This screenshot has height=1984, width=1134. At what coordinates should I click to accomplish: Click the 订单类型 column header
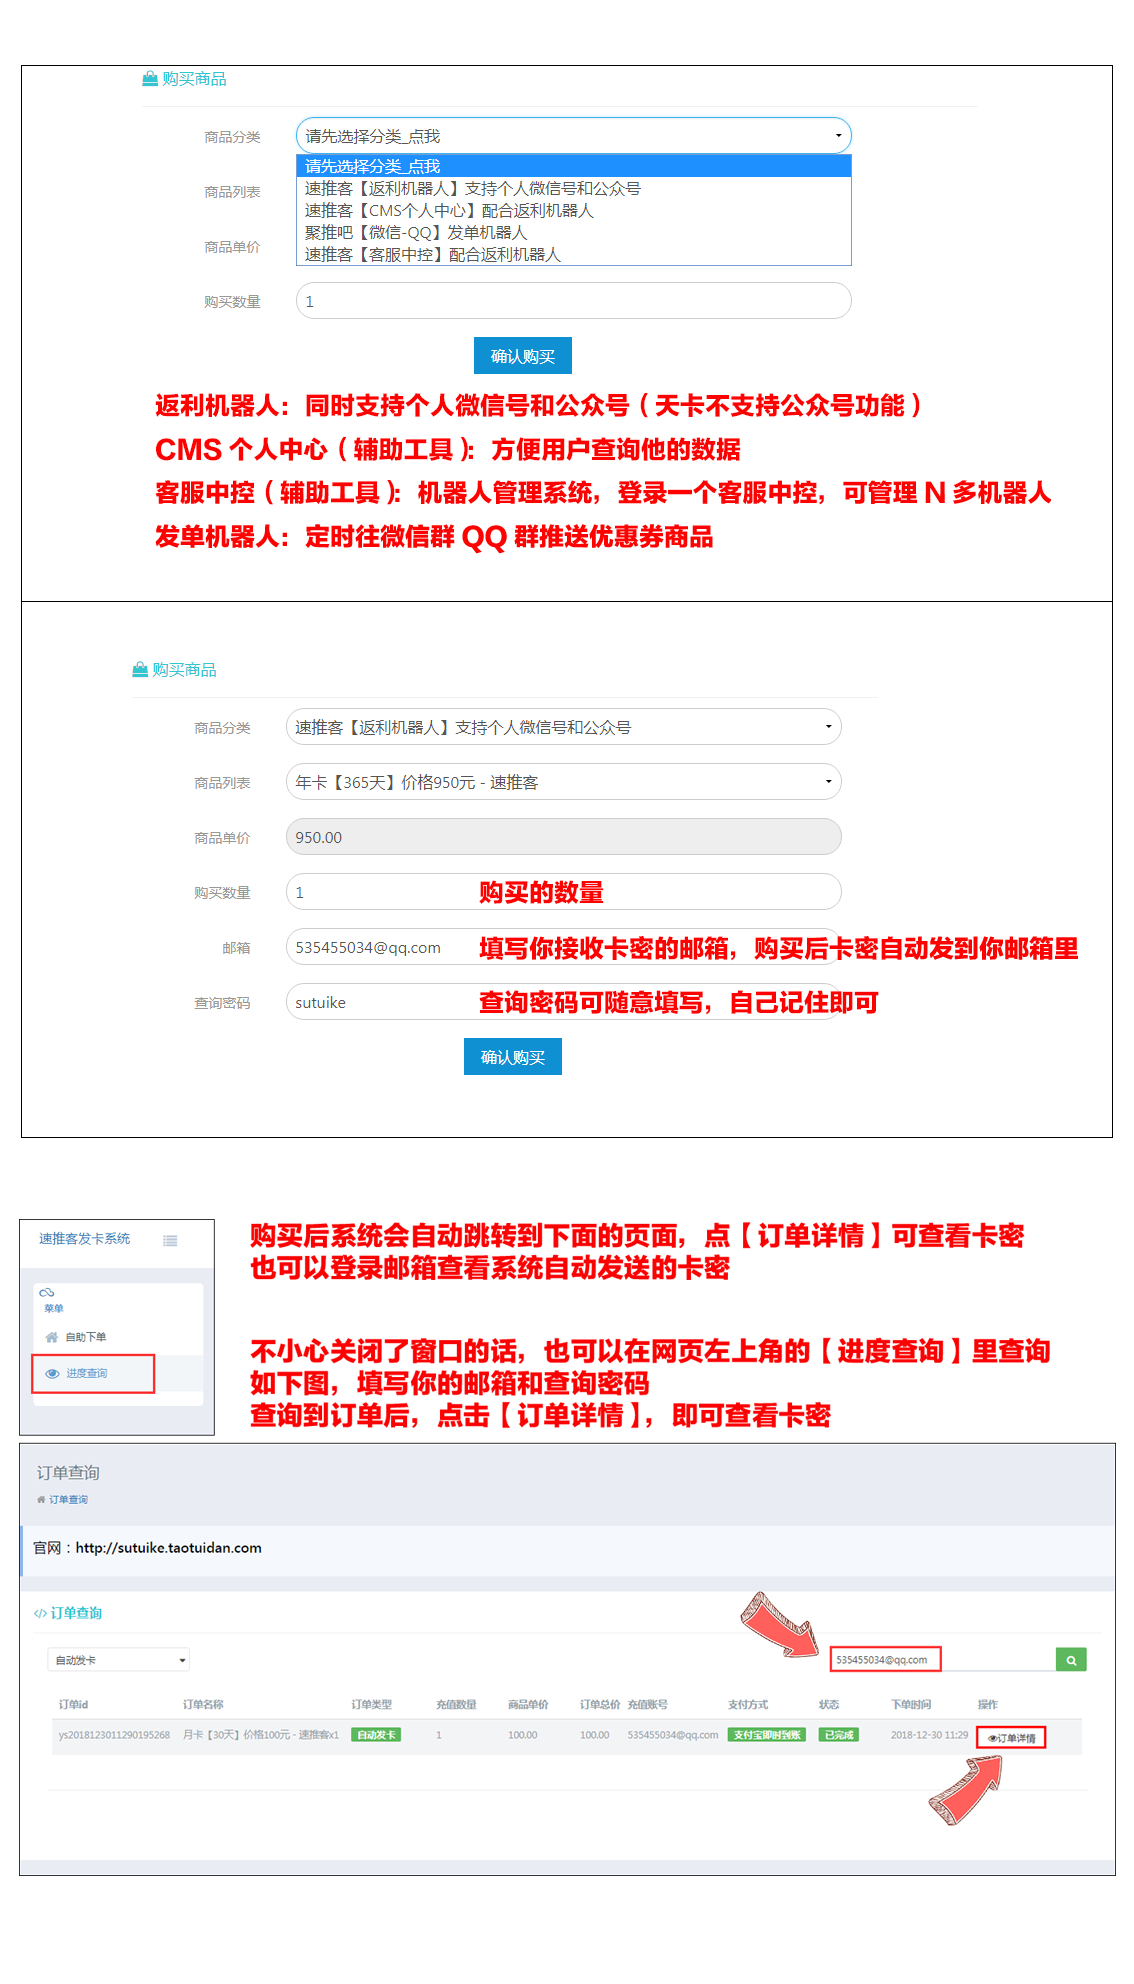[x=371, y=1705]
